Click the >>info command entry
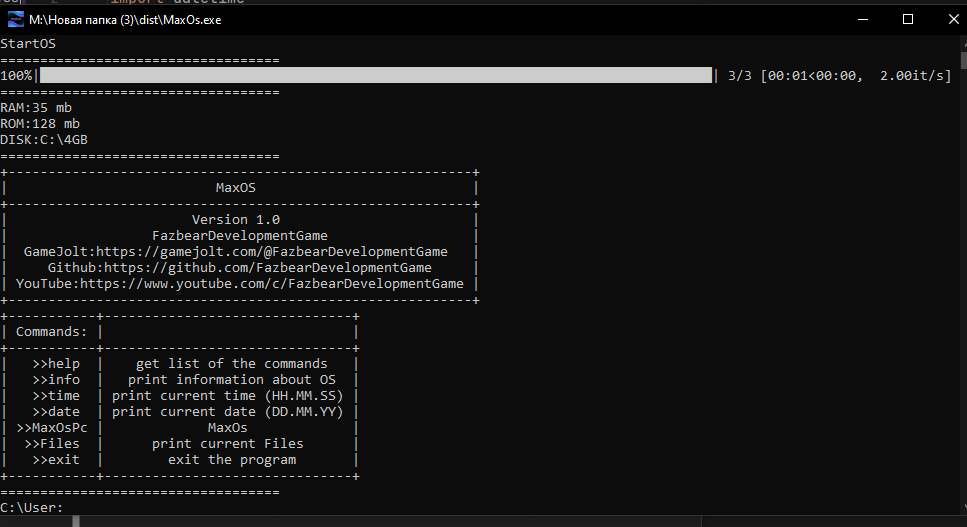This screenshot has width=967, height=527. tap(56, 380)
